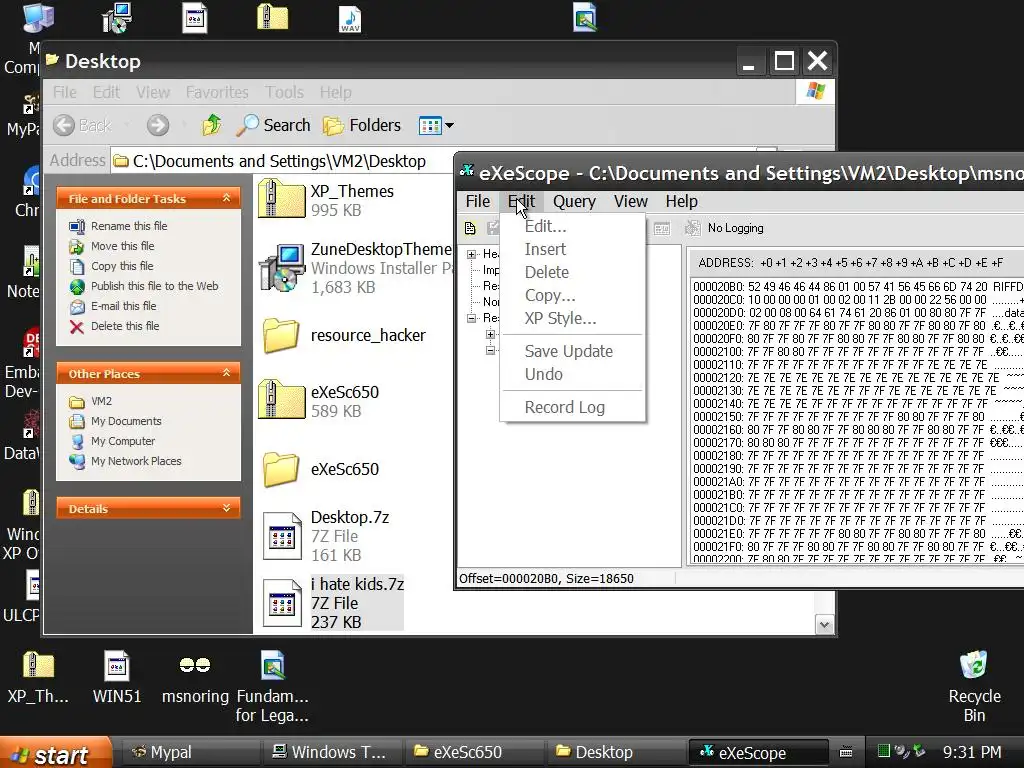1024x768 pixels.
Task: Select the ZuneDesktopTheme installer icon
Action: pyautogui.click(x=281, y=268)
